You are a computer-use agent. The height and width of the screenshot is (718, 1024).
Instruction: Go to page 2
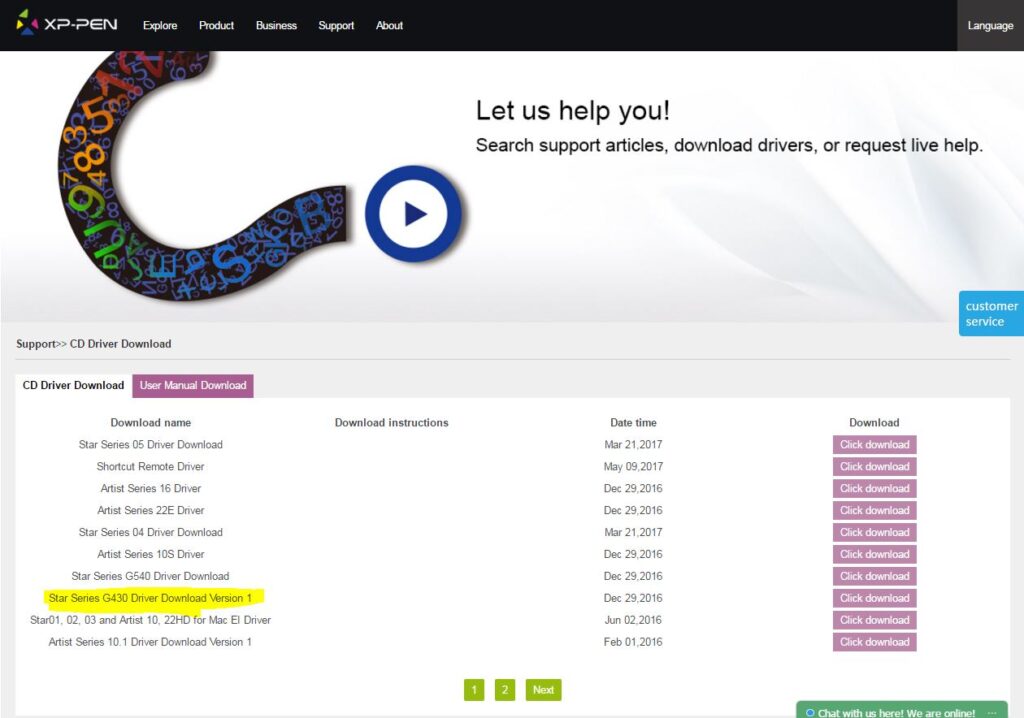point(505,690)
